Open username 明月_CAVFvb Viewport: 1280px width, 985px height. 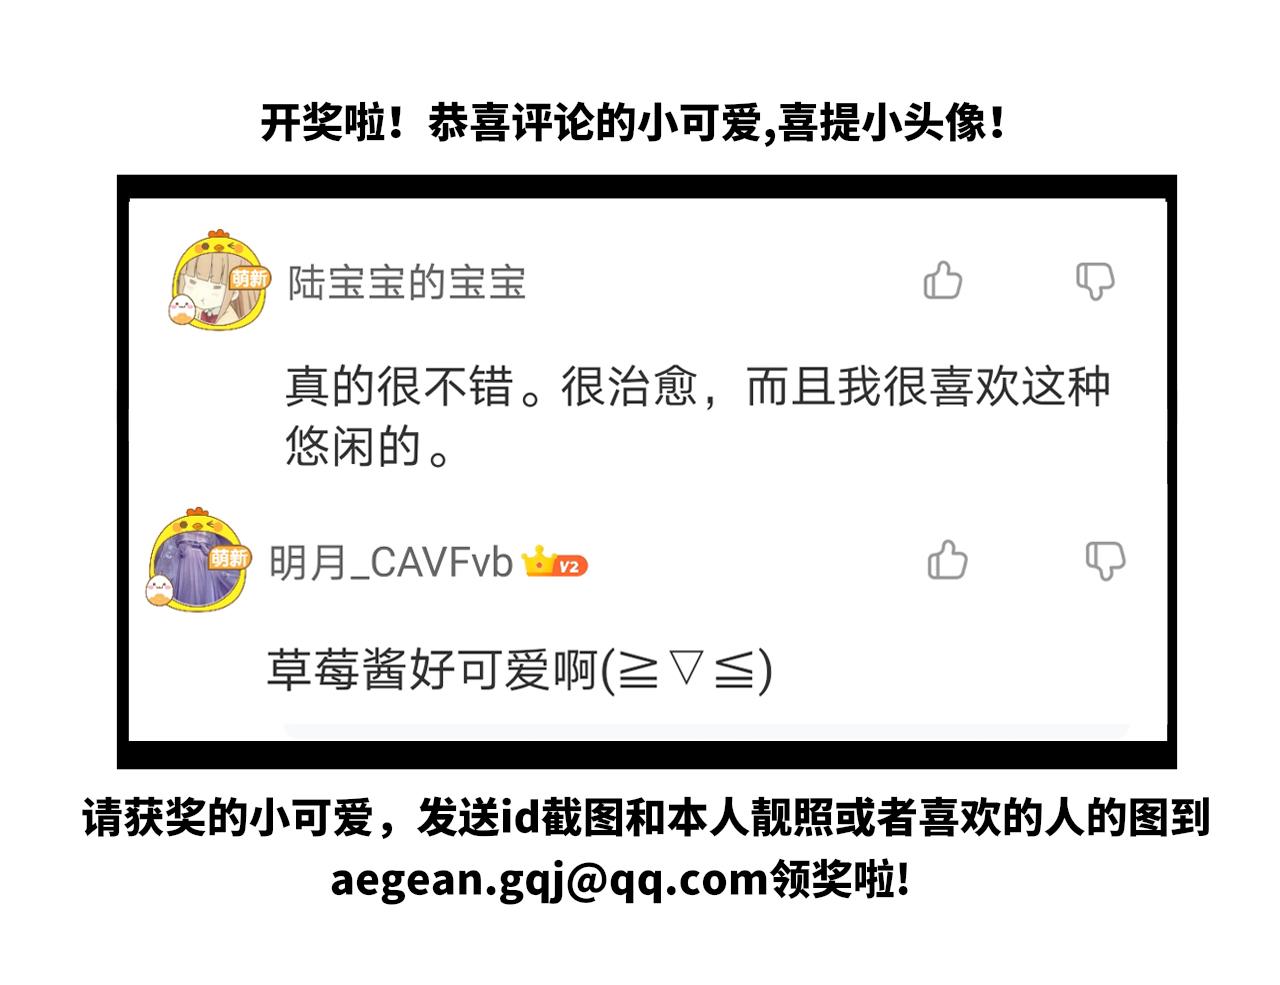pyautogui.click(x=391, y=563)
